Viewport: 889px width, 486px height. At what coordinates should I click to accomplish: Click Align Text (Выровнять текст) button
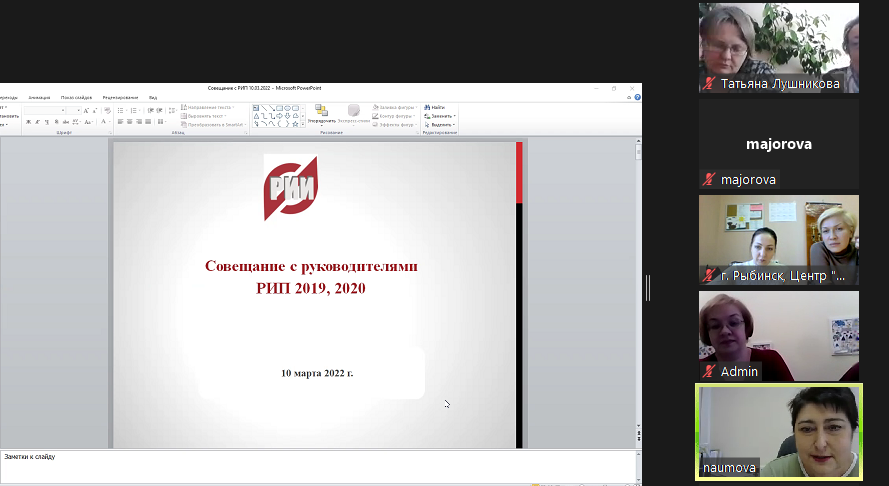click(x=204, y=116)
